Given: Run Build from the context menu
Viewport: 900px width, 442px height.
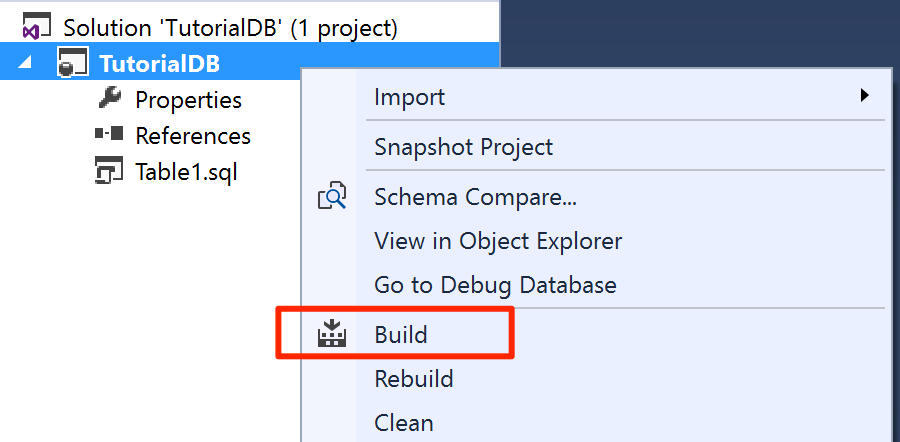Looking at the screenshot, I should tap(401, 335).
